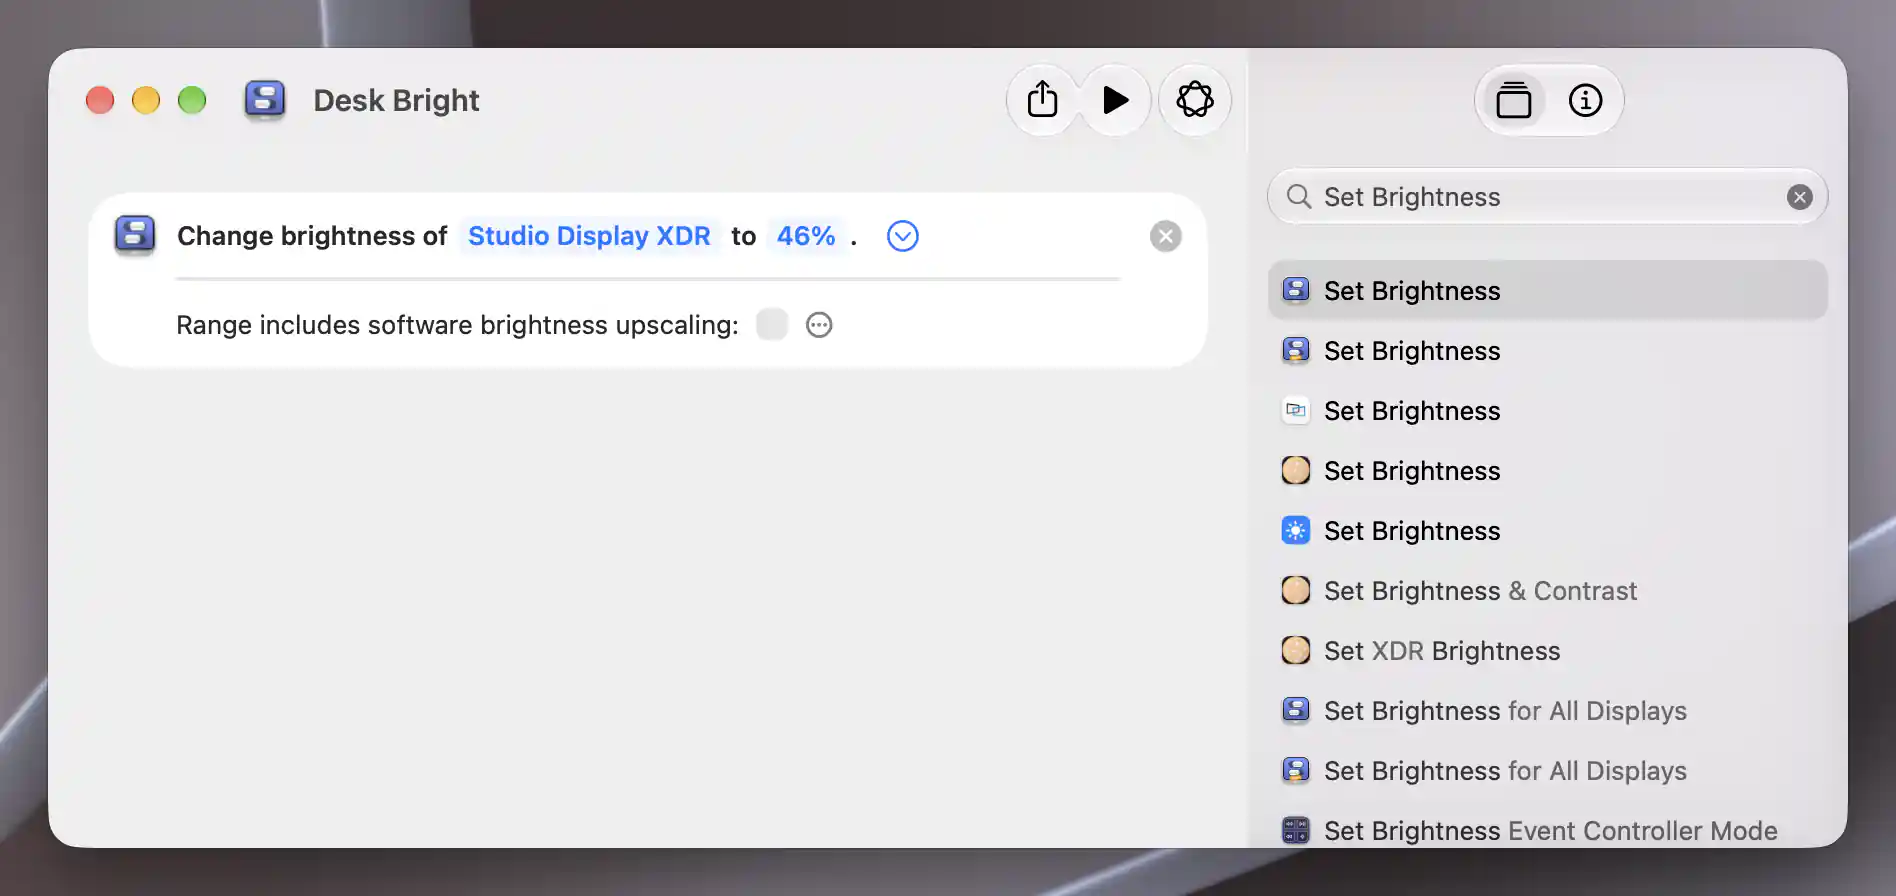This screenshot has width=1896, height=896.
Task: Open the shortcut details info panel
Action: click(x=1585, y=100)
